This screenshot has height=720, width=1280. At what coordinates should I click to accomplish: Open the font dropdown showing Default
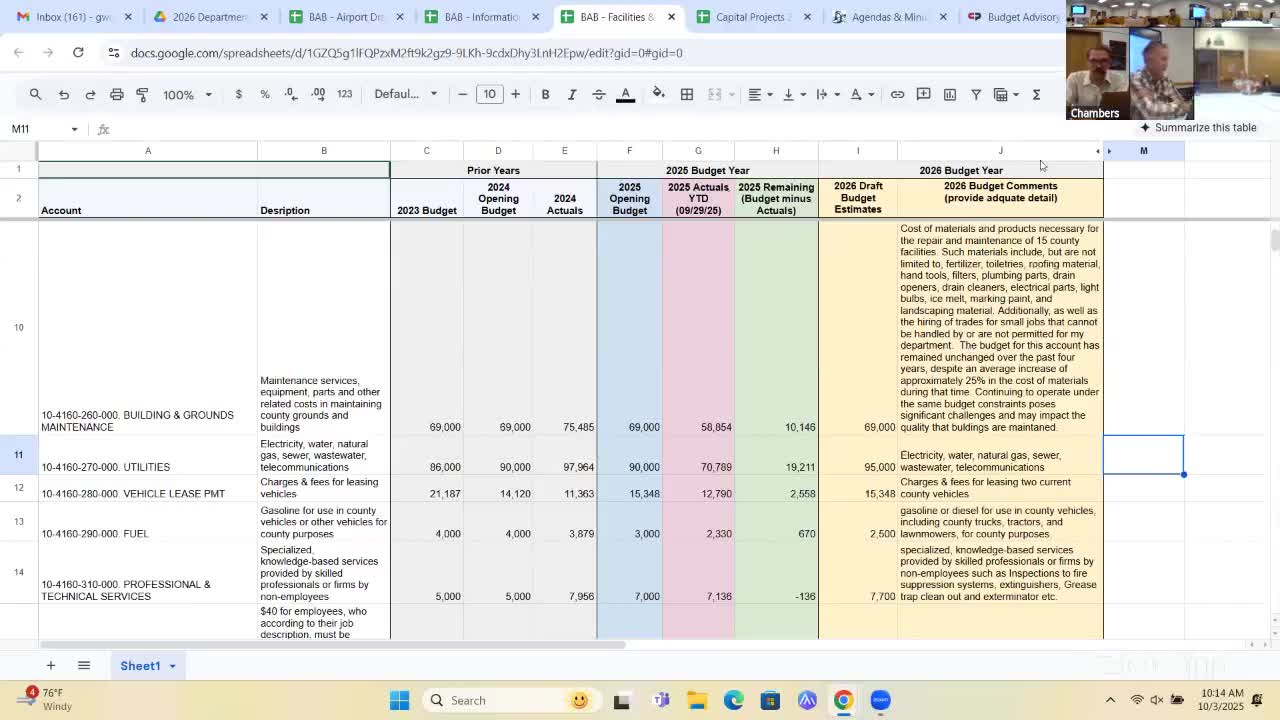coord(404,94)
